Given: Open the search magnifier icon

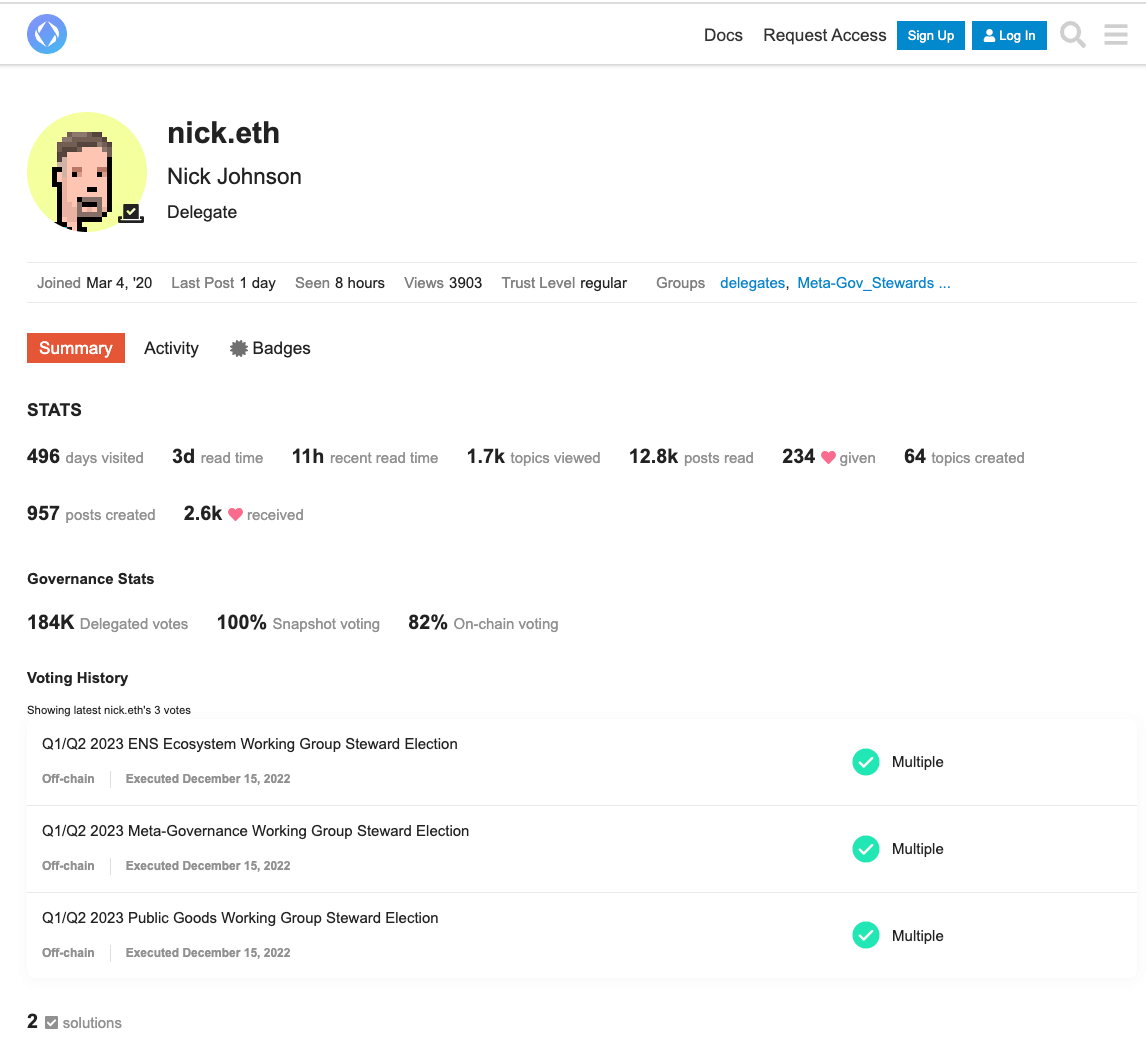Looking at the screenshot, I should point(1072,34).
